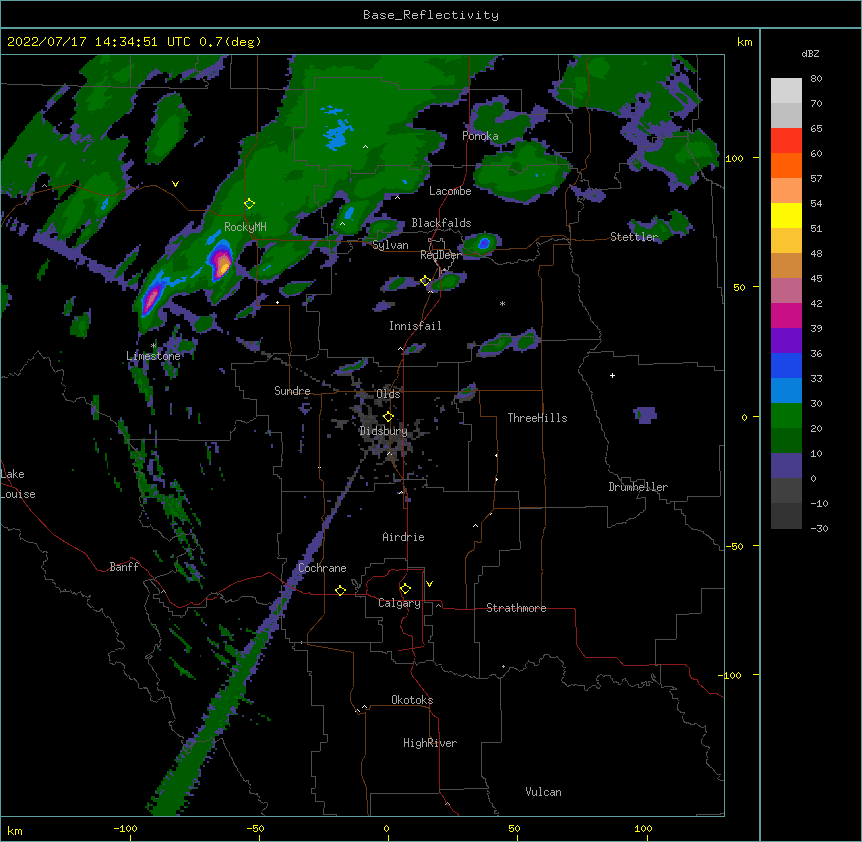Image resolution: width=862 pixels, height=842 pixels.
Task: Click the -30 value on the dBZ scale
Action: coord(819,528)
